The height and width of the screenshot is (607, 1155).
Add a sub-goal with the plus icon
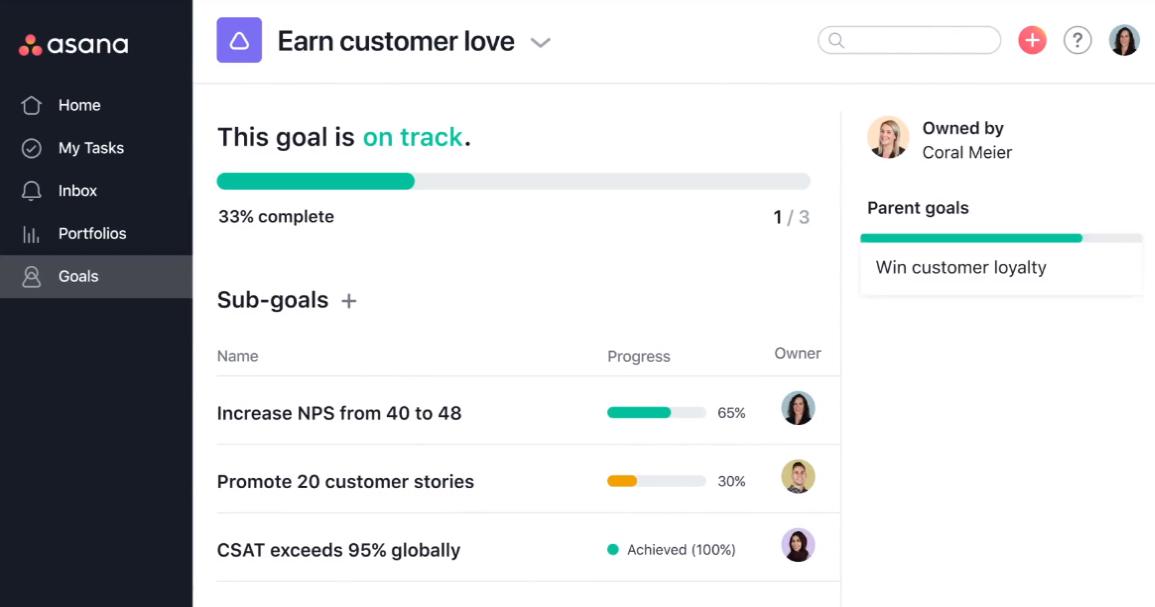[x=349, y=301]
